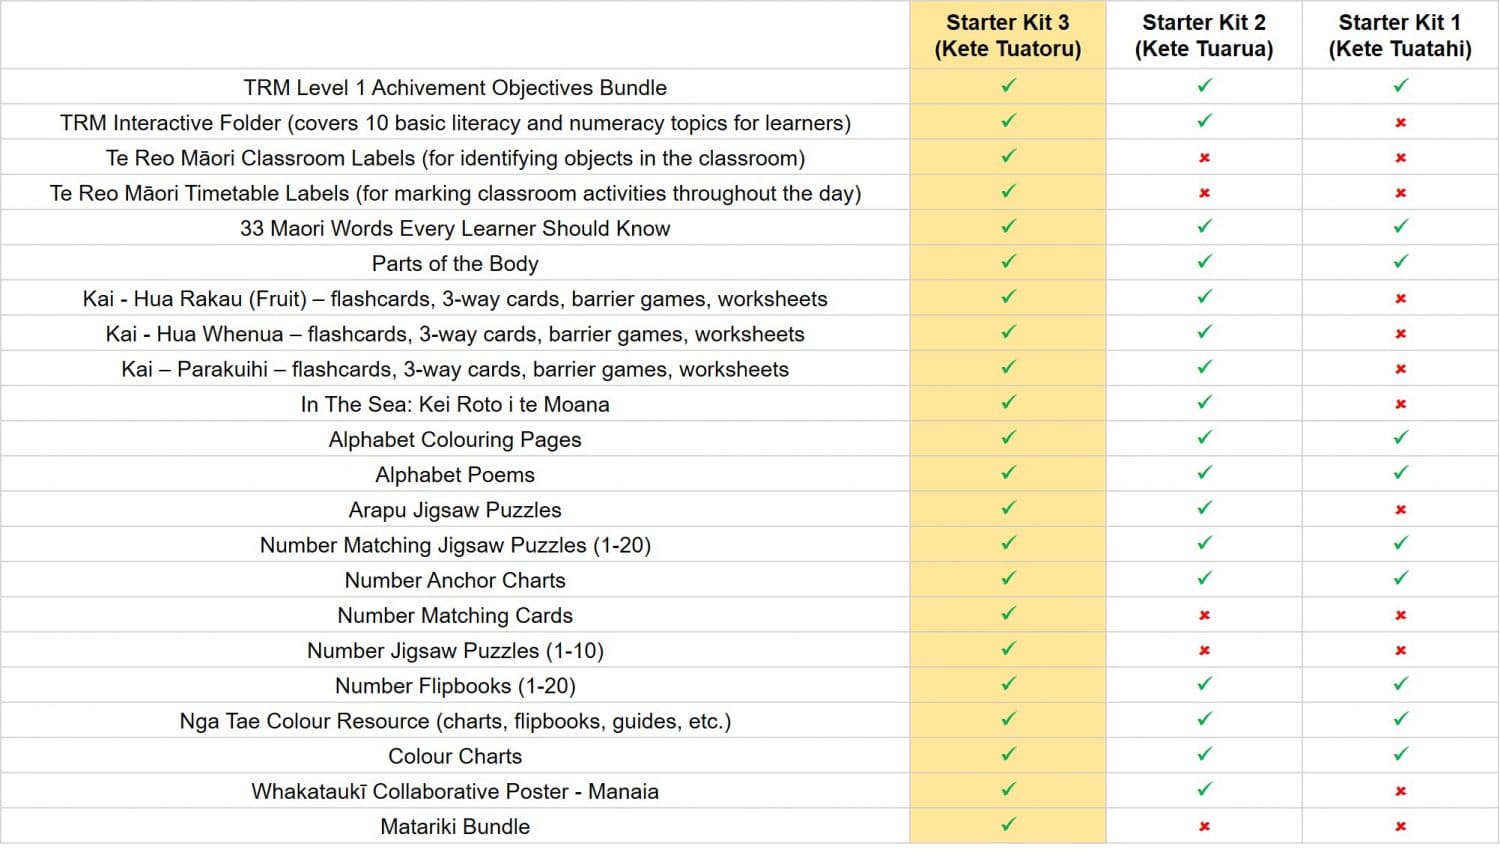1500x852 pixels.
Task: Click Starter Kit 1 red cross for Arapu Jigsaw Puzzles
Action: point(1400,510)
